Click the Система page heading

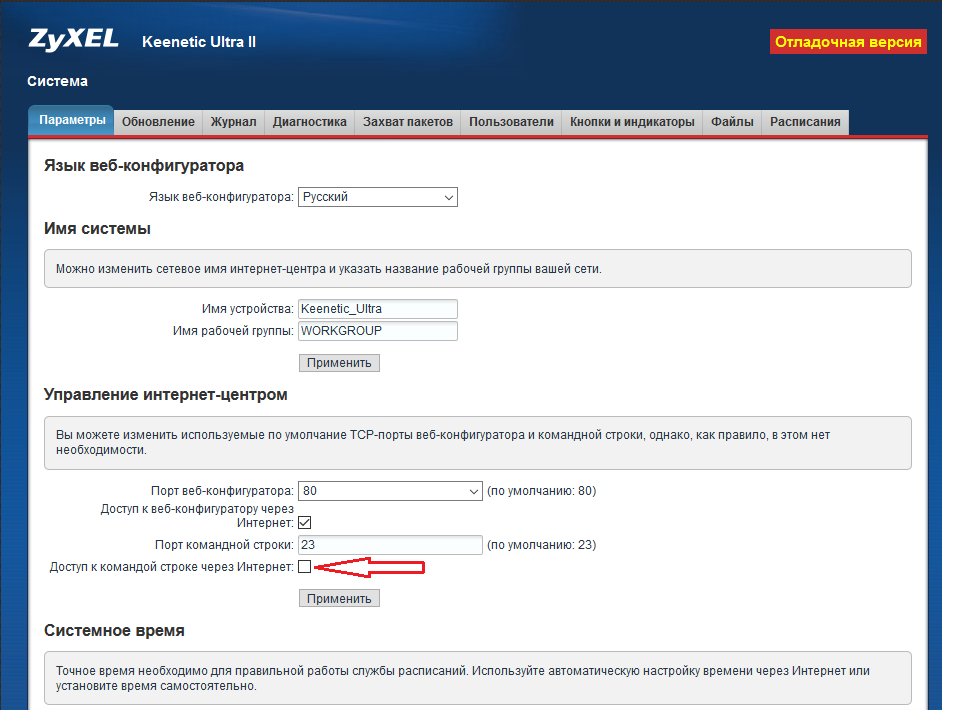click(x=58, y=81)
